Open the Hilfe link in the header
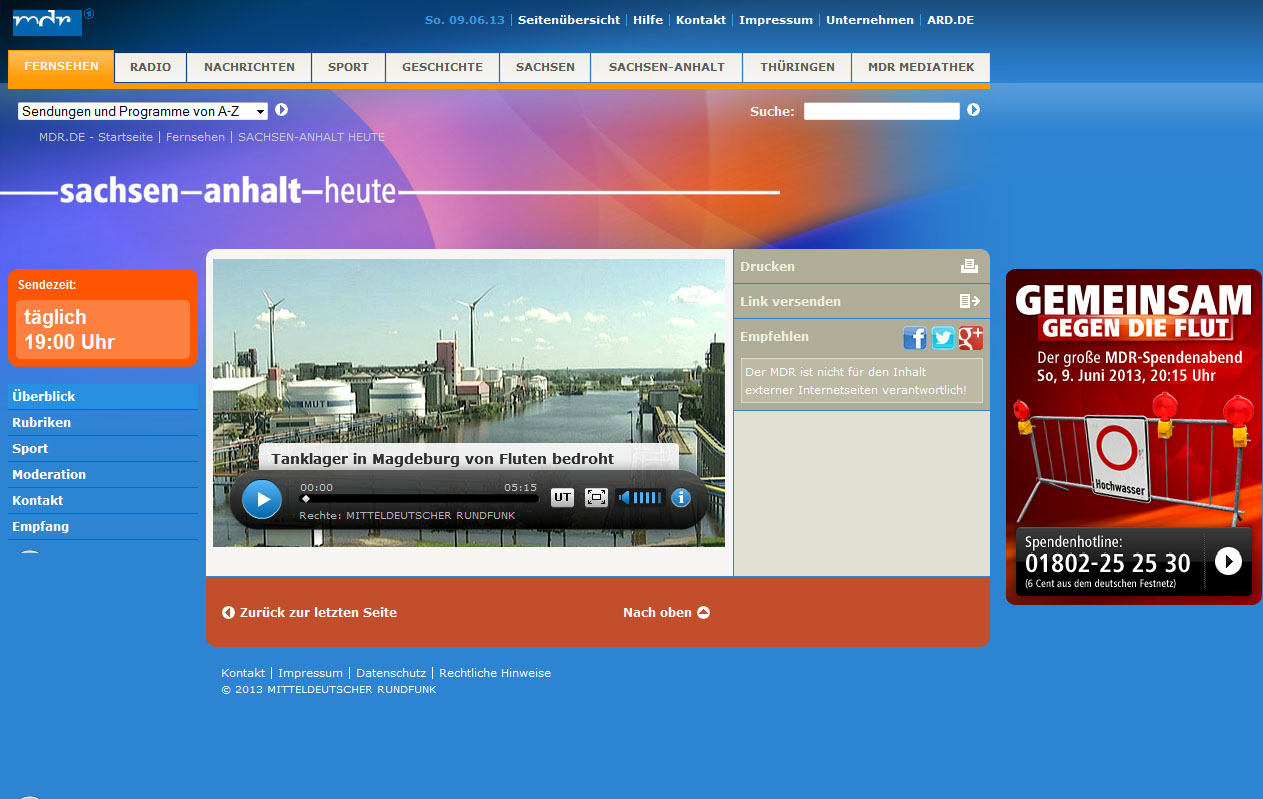 (648, 20)
